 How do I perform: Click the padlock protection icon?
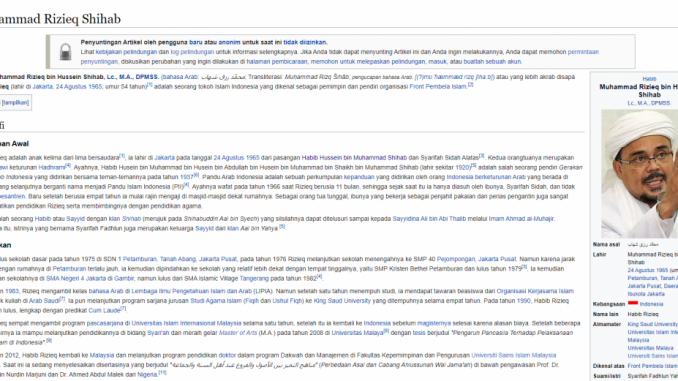pos(65,51)
